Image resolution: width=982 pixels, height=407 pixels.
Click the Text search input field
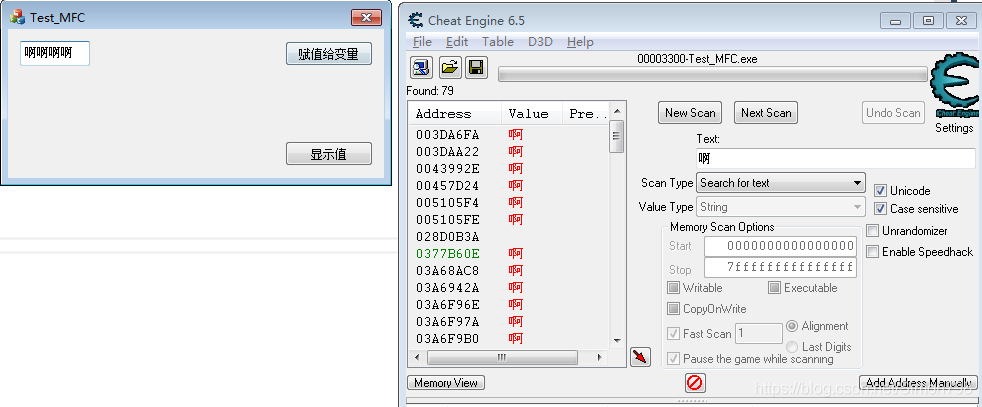(x=836, y=158)
